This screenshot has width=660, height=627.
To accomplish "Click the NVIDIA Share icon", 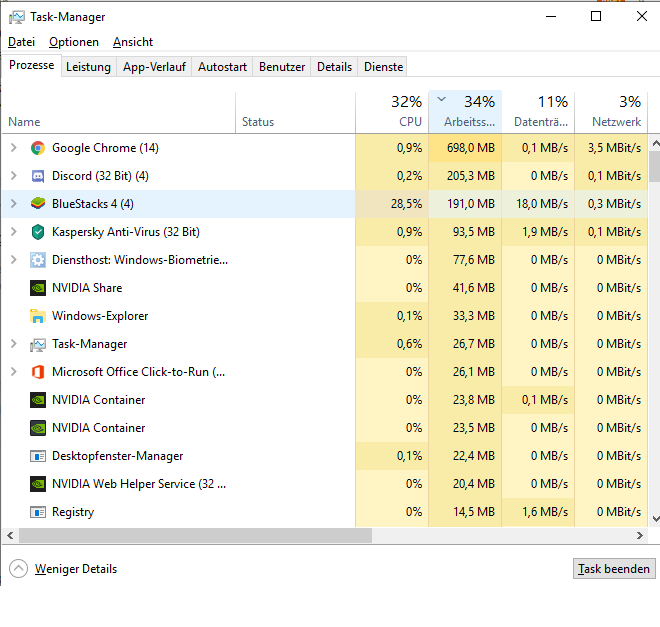I will (38, 288).
